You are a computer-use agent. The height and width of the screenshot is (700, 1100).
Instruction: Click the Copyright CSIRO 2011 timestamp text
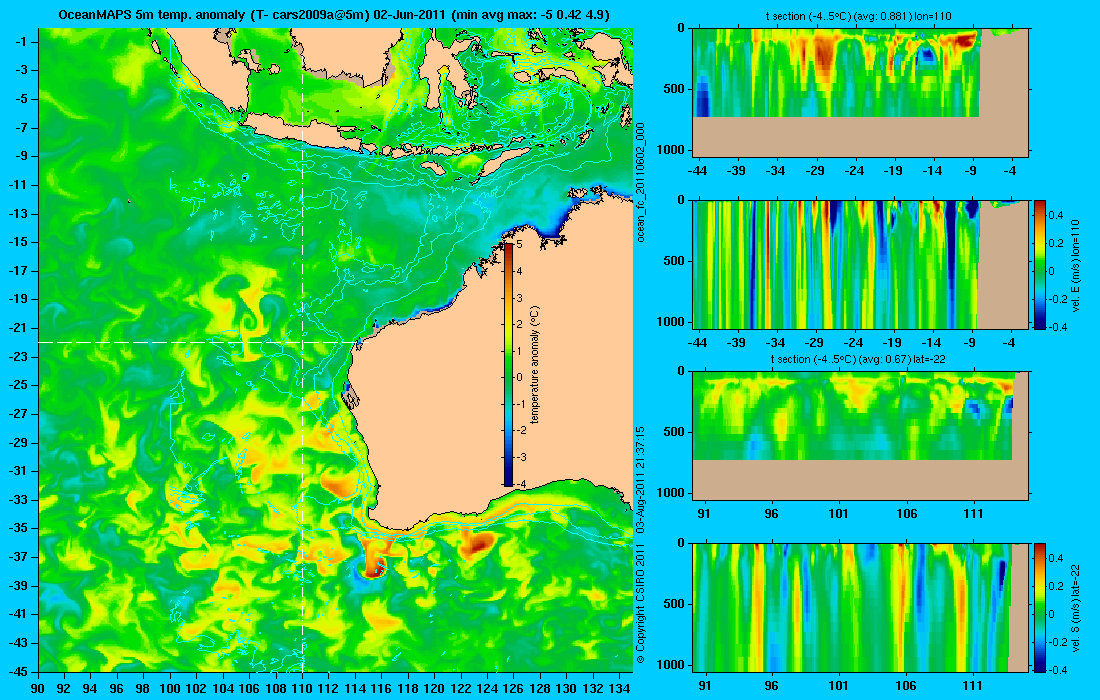tap(640, 544)
